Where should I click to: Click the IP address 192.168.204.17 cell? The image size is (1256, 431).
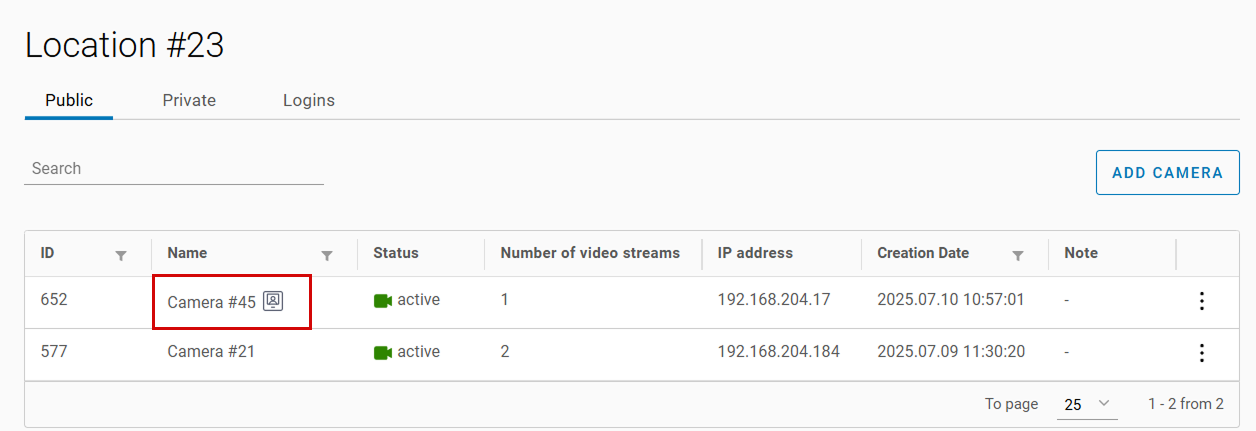pos(773,300)
